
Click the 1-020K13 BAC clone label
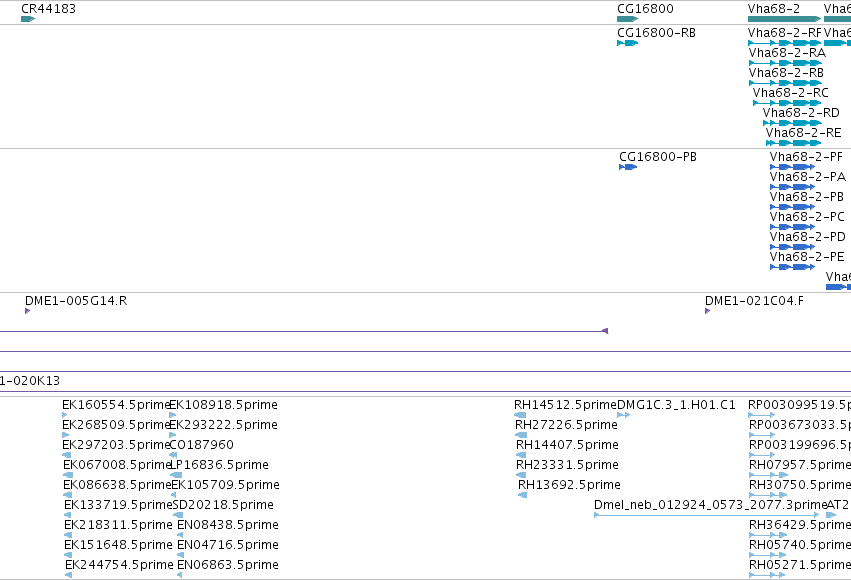click(x=30, y=381)
